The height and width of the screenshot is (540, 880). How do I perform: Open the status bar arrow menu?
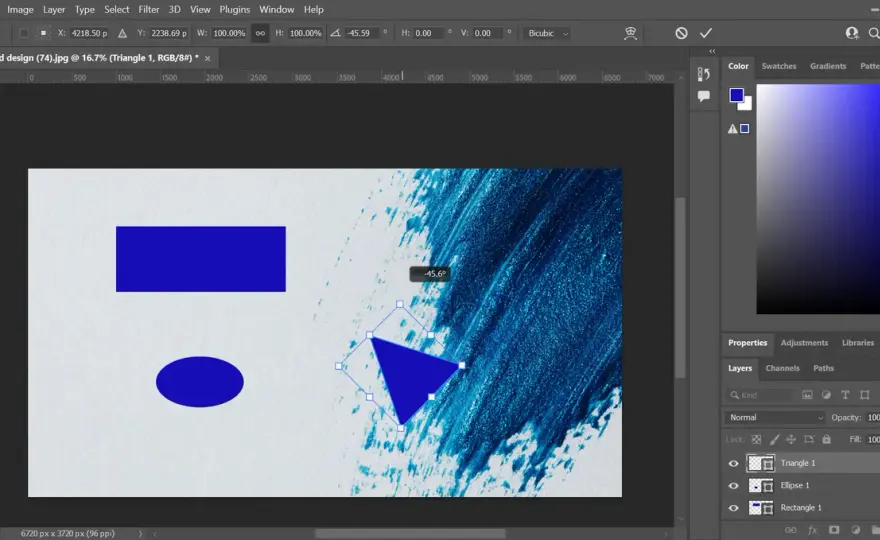[140, 534]
